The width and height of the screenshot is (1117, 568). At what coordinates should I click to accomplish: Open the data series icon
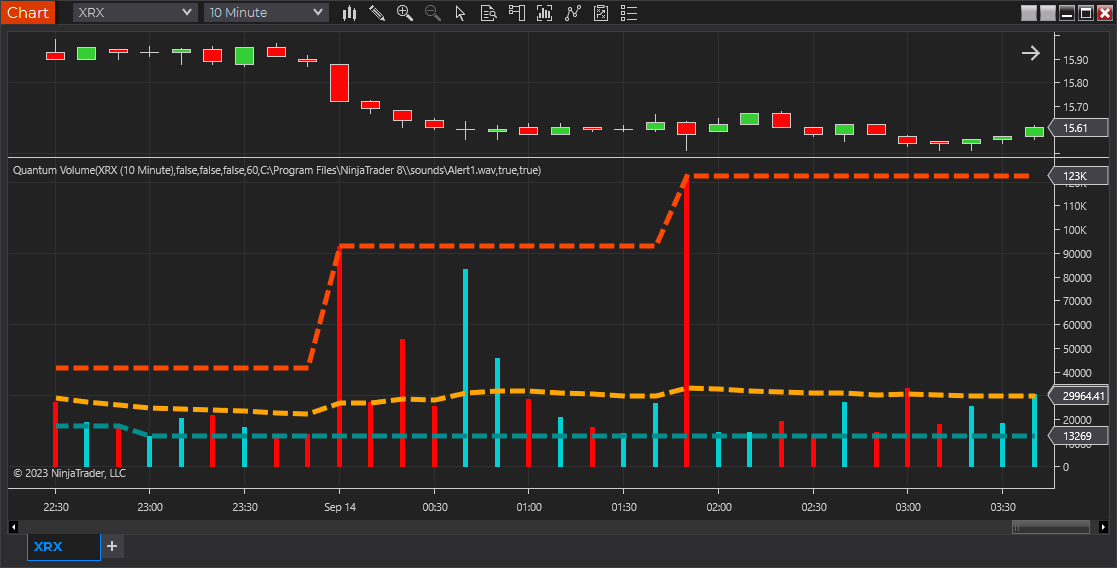click(544, 13)
